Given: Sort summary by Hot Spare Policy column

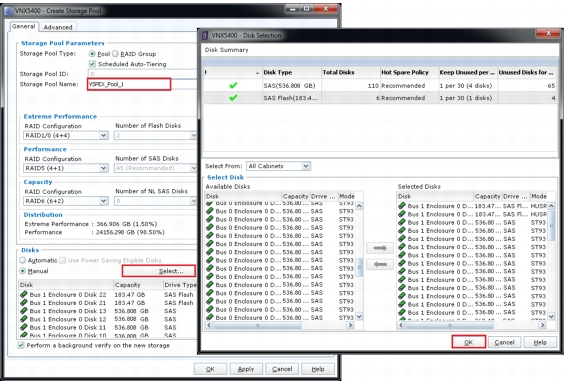Looking at the screenshot, I should tap(409, 72).
